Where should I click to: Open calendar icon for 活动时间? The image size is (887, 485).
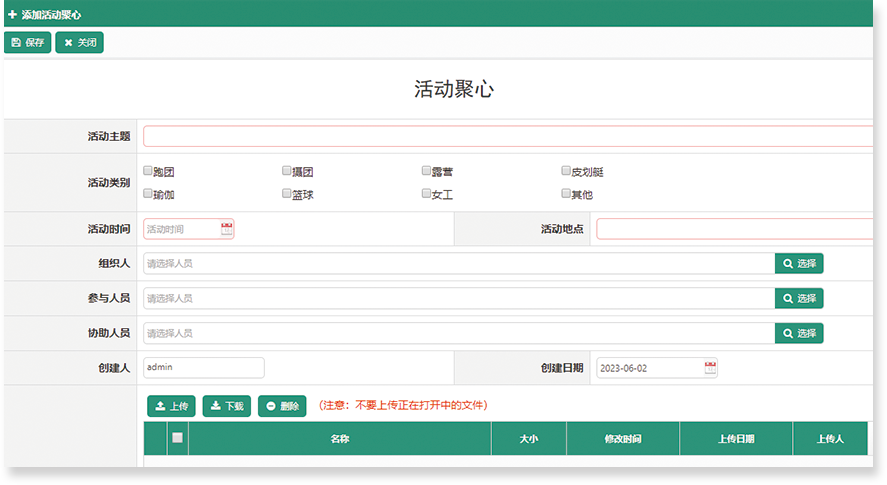[x=227, y=229]
